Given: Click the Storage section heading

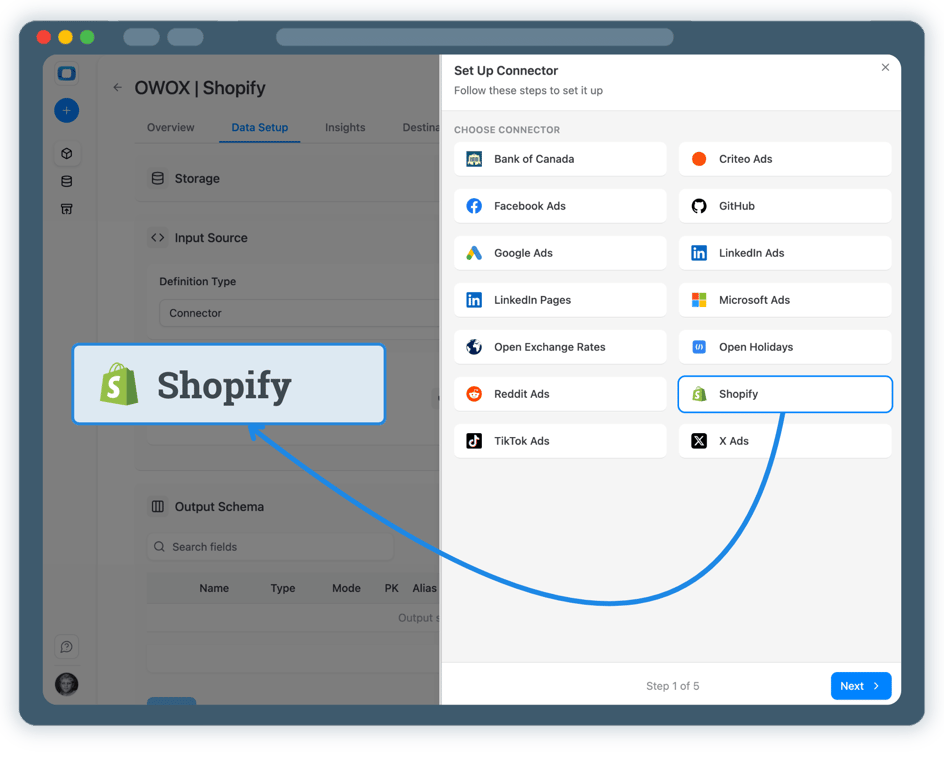Looking at the screenshot, I should coord(197,178).
